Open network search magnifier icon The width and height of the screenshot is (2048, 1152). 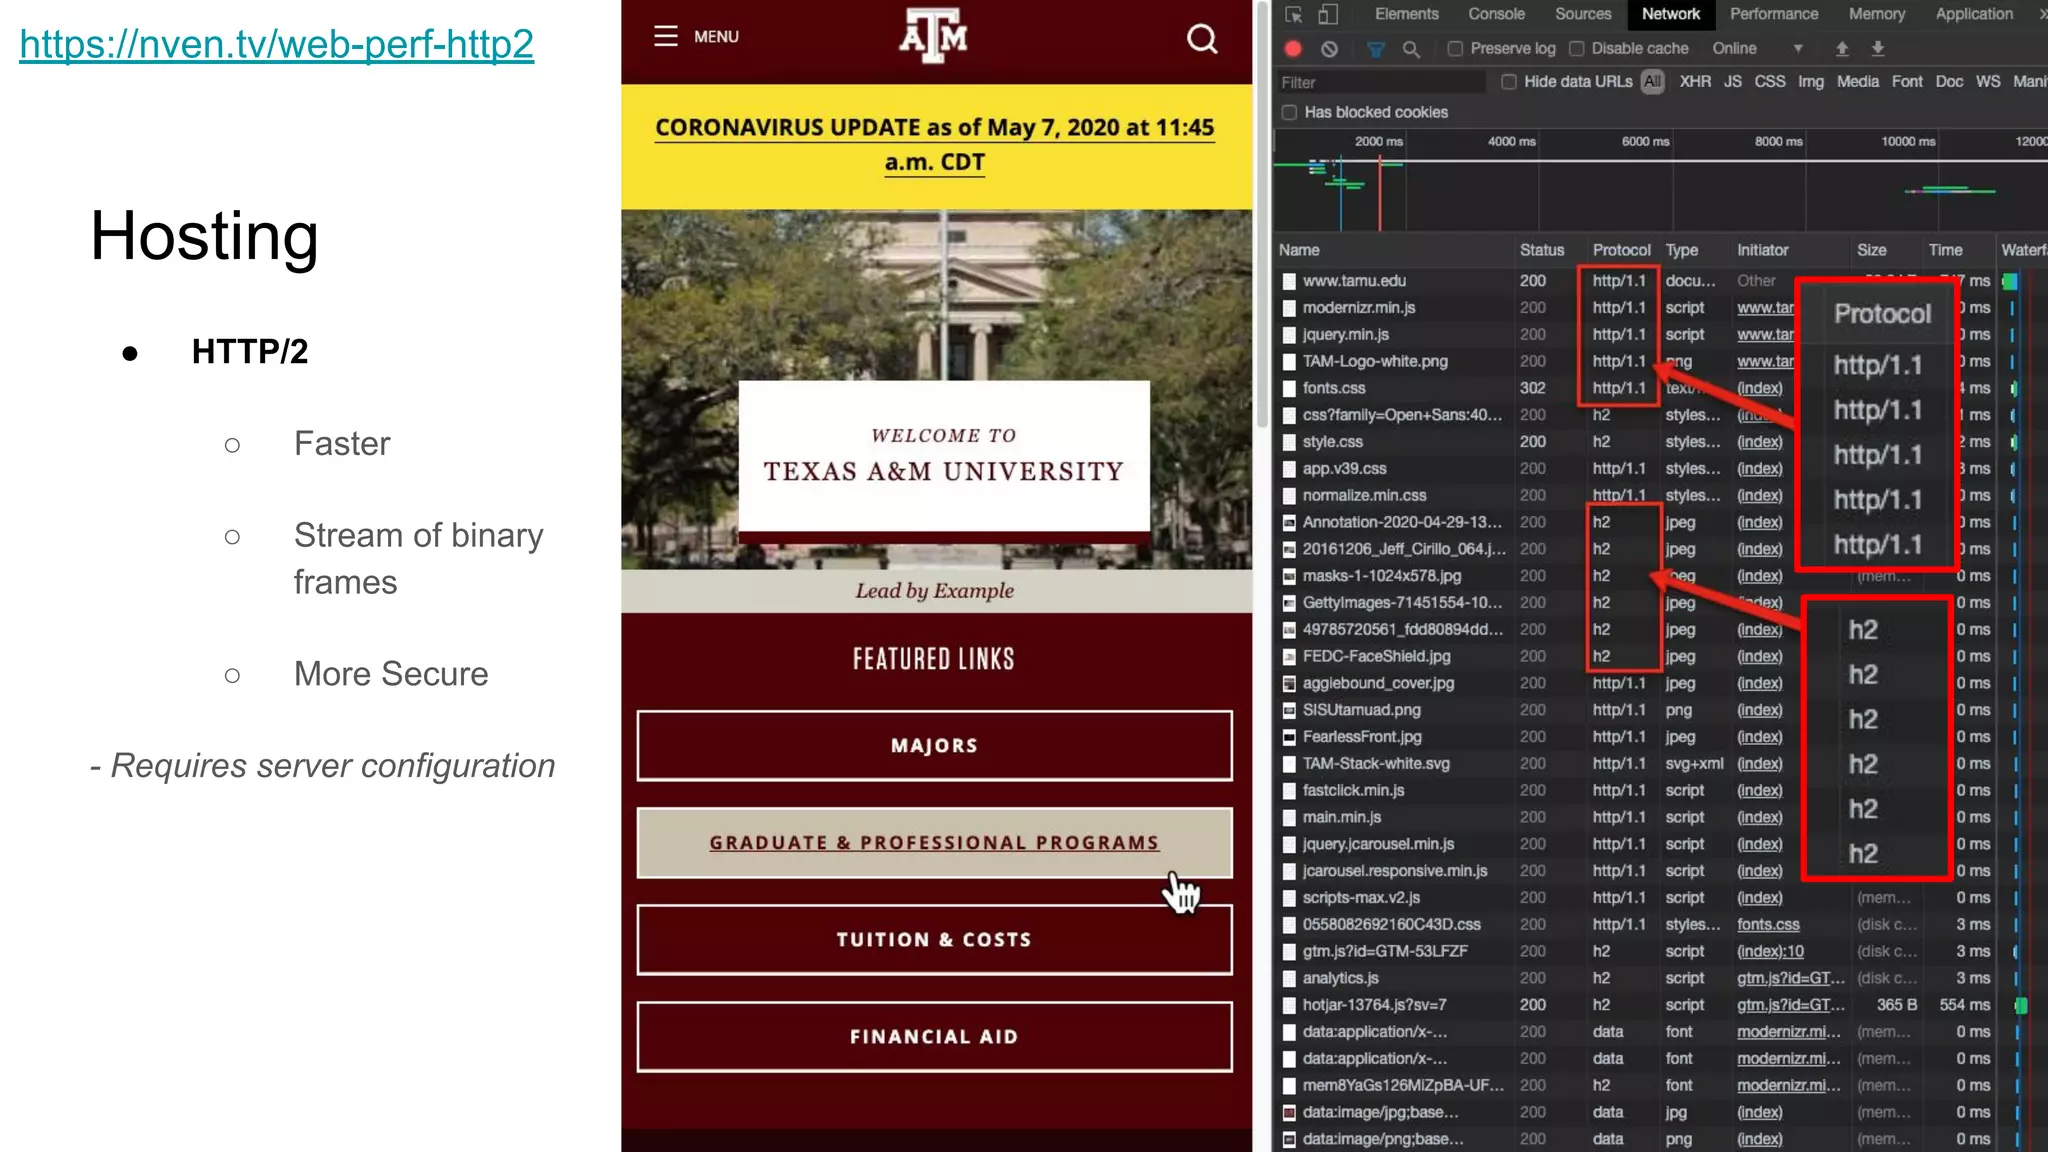pos(1411,48)
